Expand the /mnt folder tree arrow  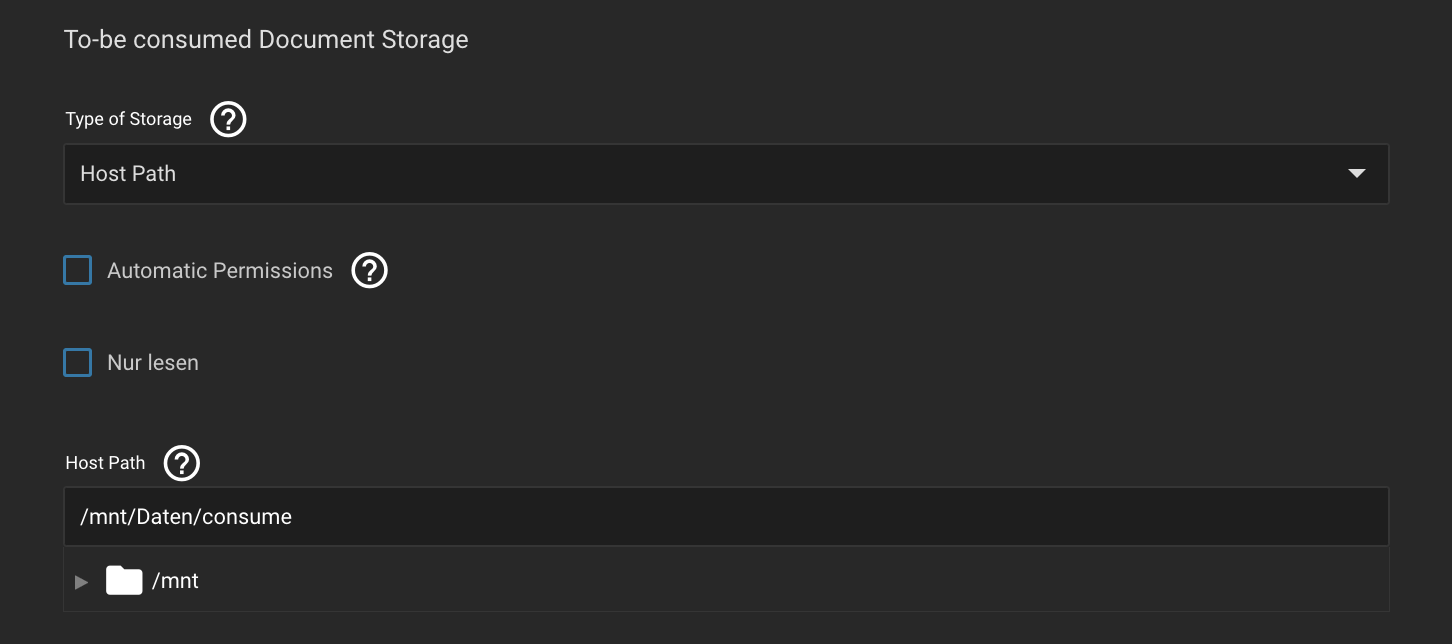tap(82, 581)
